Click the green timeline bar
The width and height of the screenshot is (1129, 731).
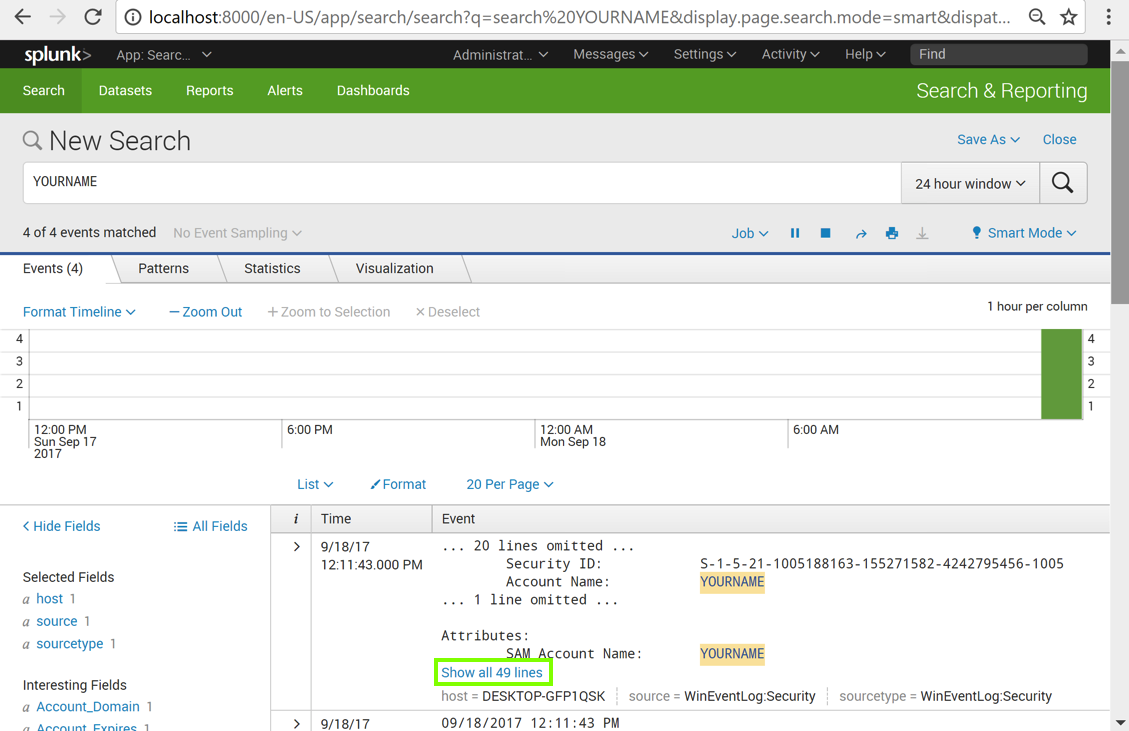pos(1061,374)
